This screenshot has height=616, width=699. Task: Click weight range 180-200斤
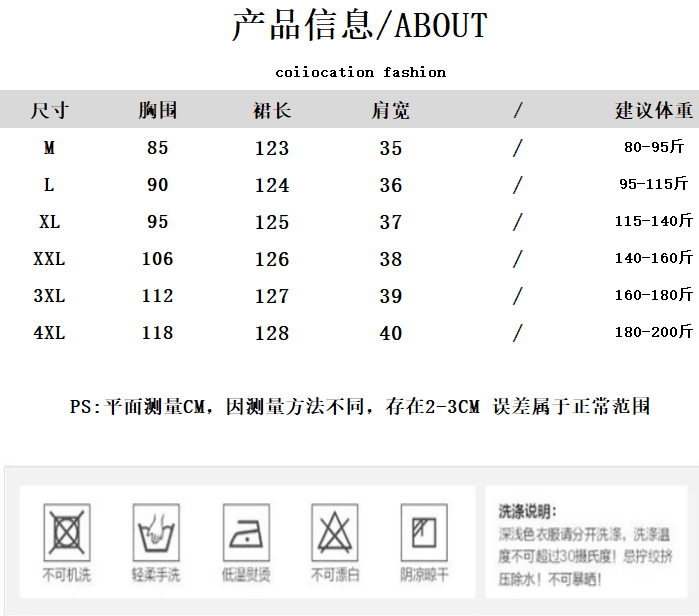(654, 332)
